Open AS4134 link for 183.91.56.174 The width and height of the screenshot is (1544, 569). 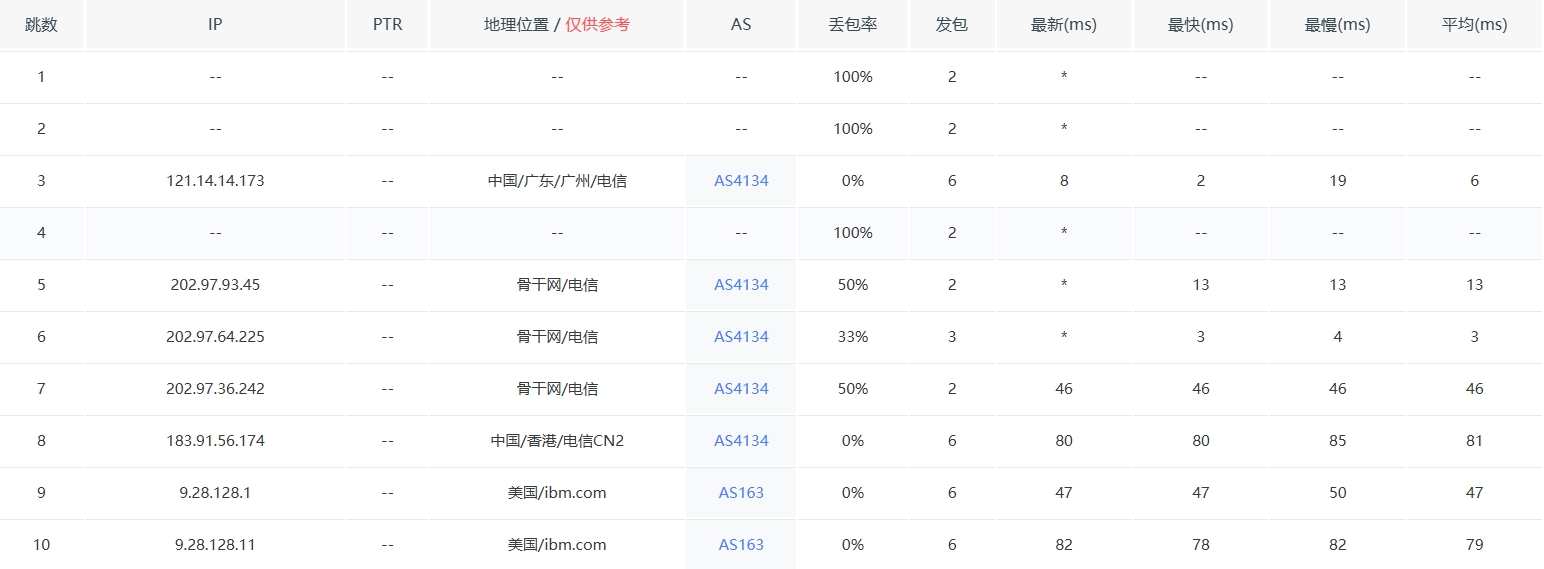741,441
